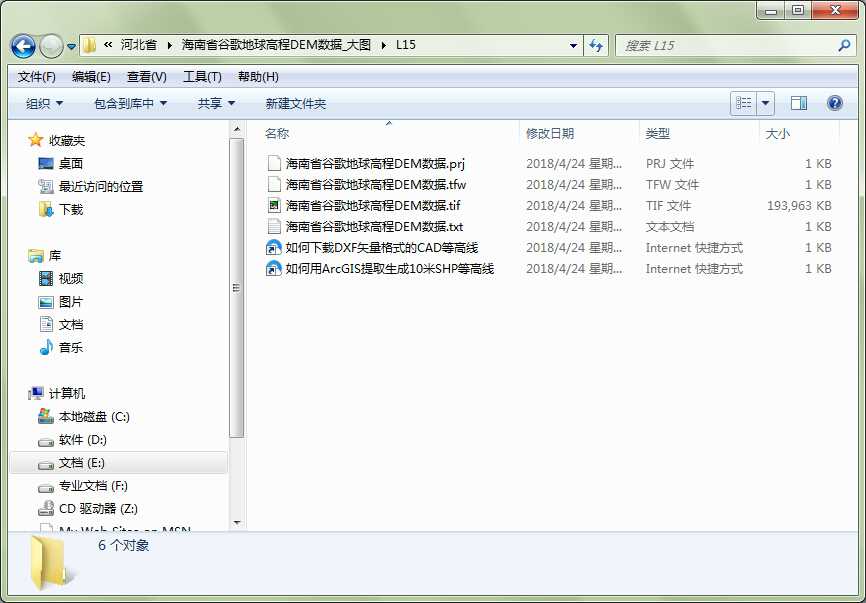The width and height of the screenshot is (866, 603).
Task: Open the 视频 library
Action: (x=71, y=279)
